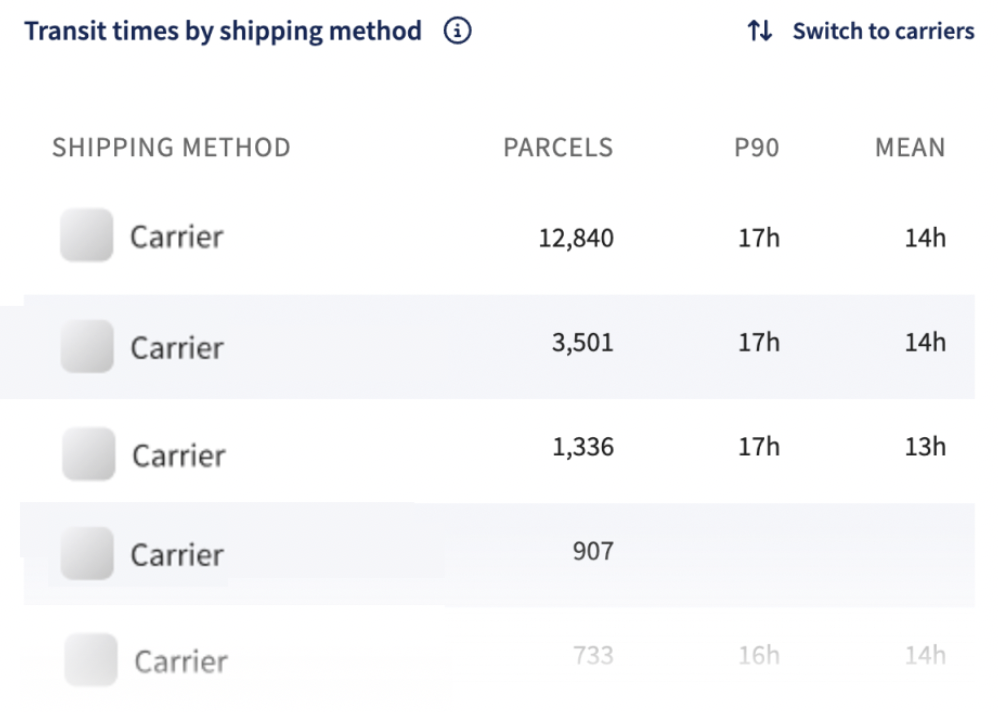The width and height of the screenshot is (998, 712).
Task: Sort by MEAN column header
Action: coord(910,148)
